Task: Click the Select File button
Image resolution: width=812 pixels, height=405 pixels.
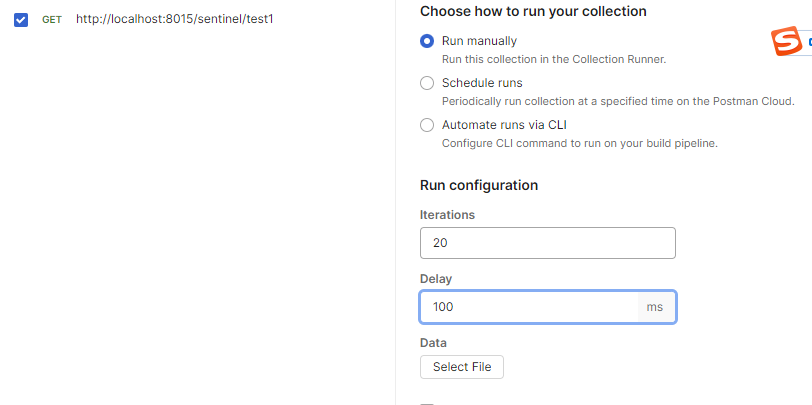Action: pos(462,367)
